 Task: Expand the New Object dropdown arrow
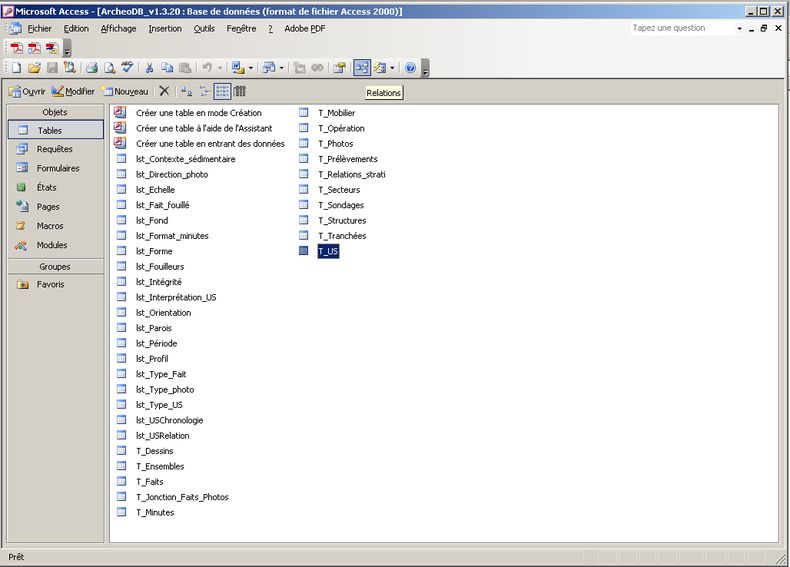click(x=392, y=68)
